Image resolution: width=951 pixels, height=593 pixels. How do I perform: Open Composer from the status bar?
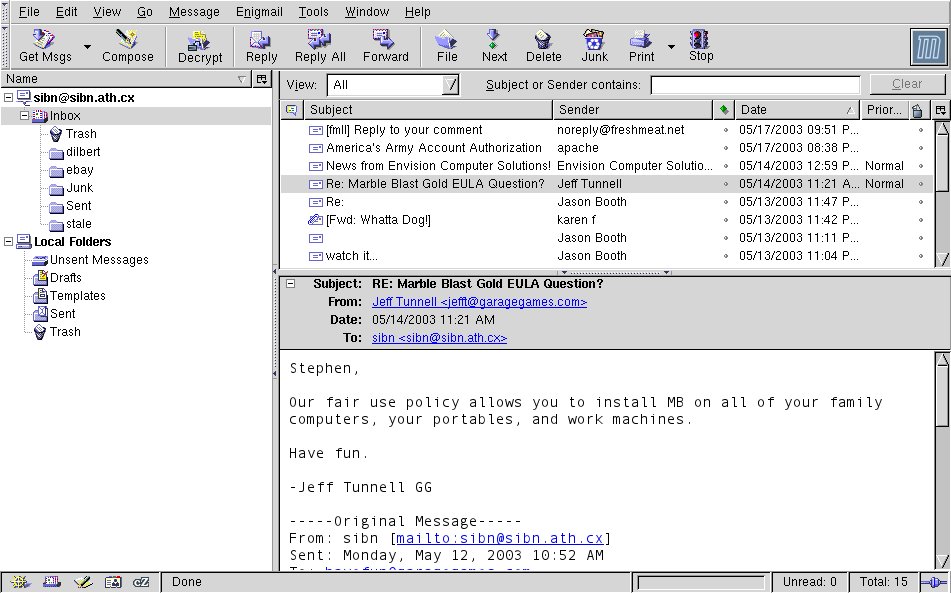click(83, 582)
